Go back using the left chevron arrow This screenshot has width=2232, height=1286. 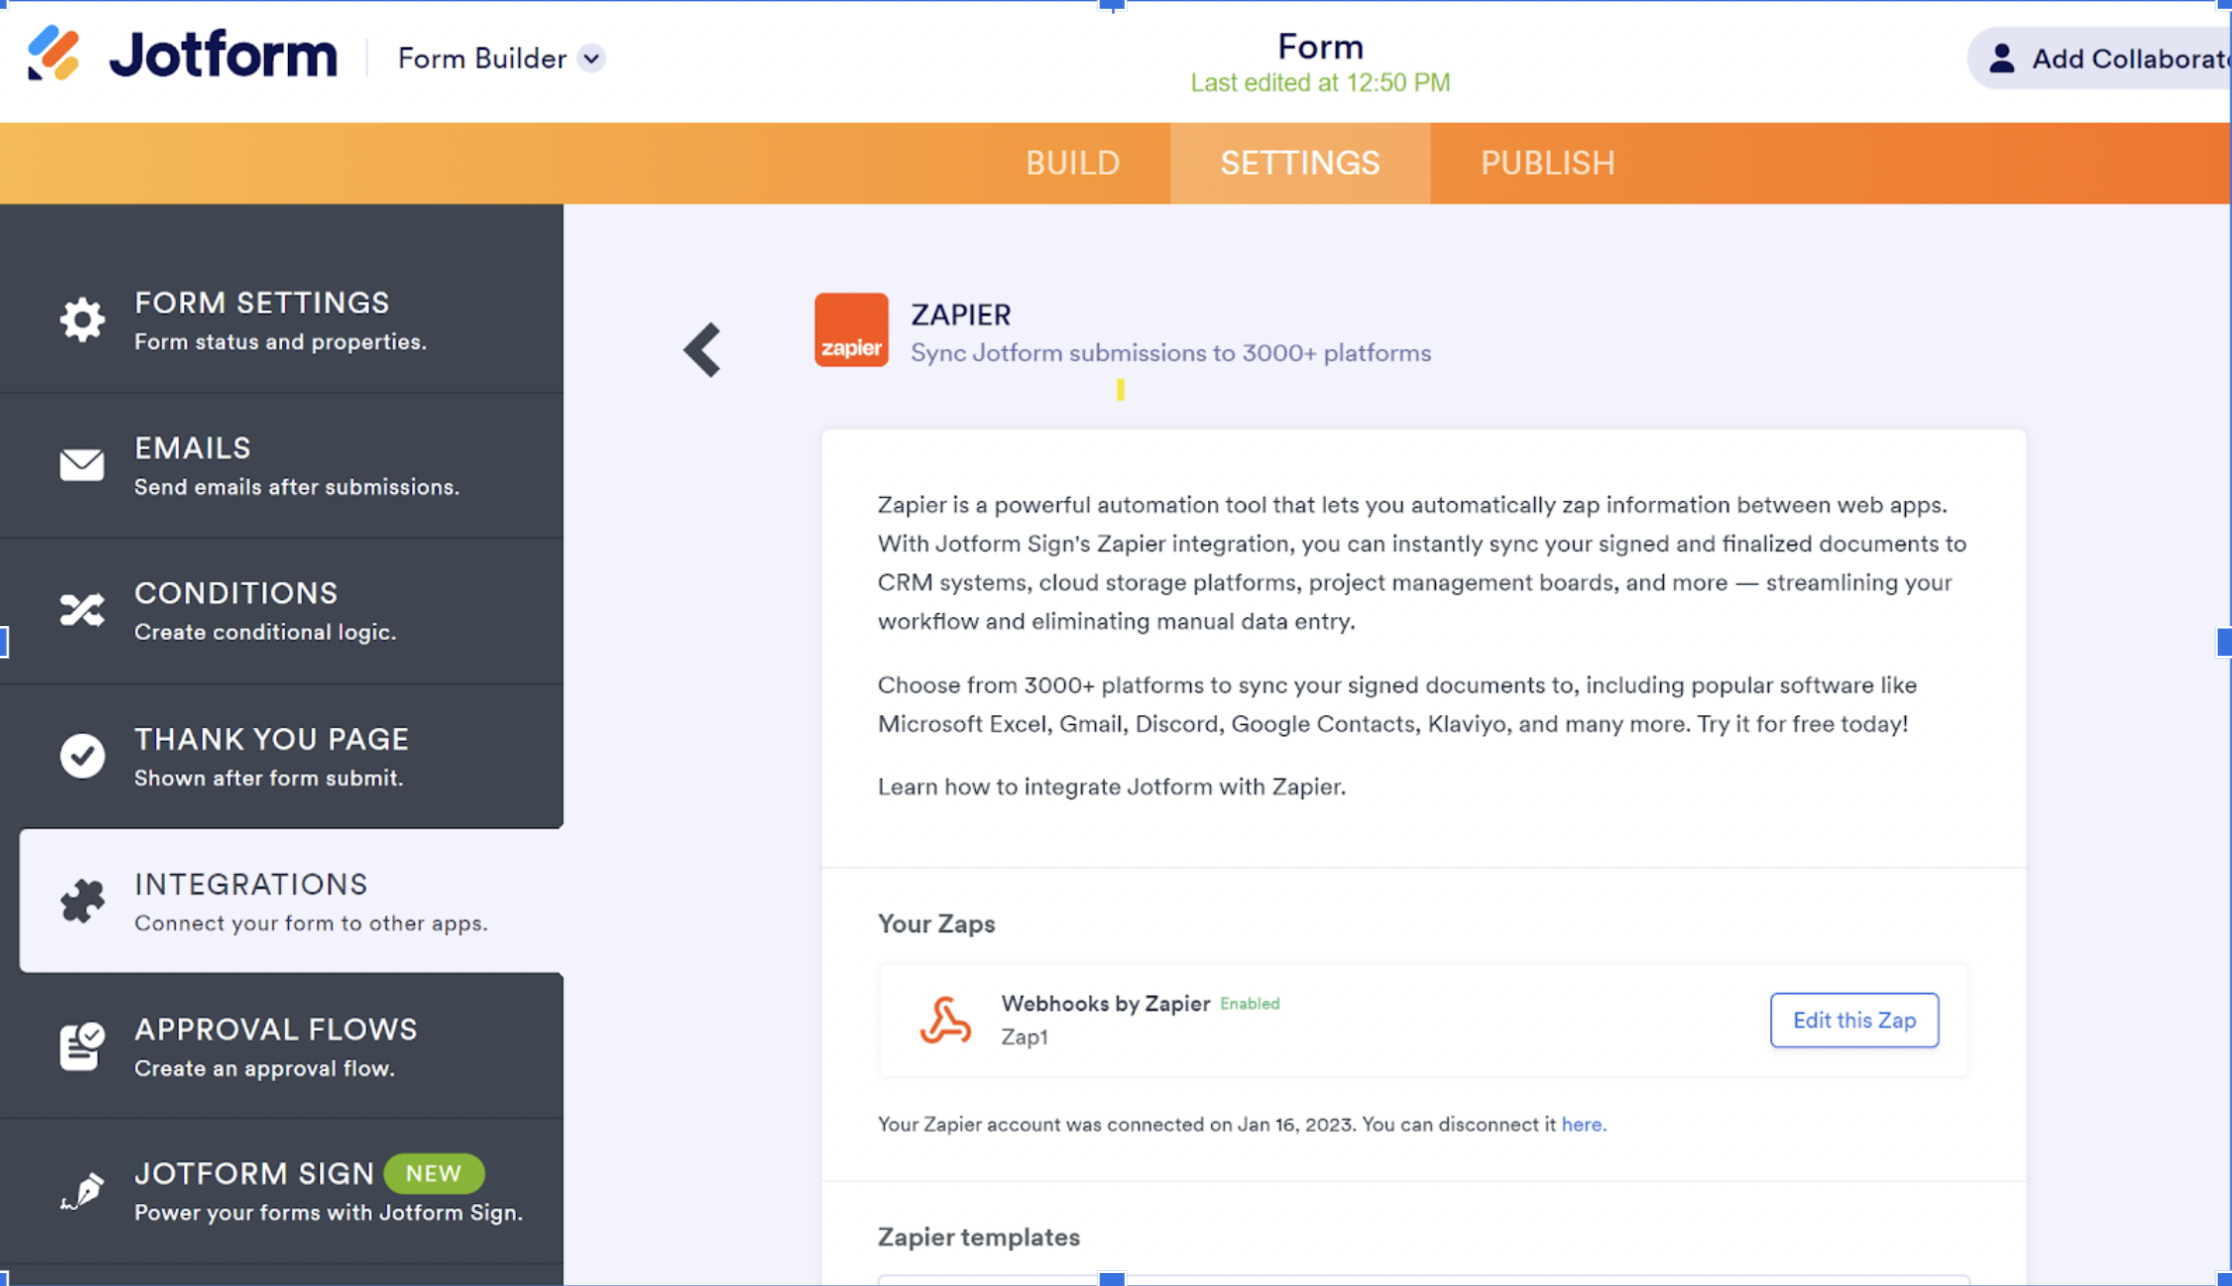pyautogui.click(x=703, y=350)
